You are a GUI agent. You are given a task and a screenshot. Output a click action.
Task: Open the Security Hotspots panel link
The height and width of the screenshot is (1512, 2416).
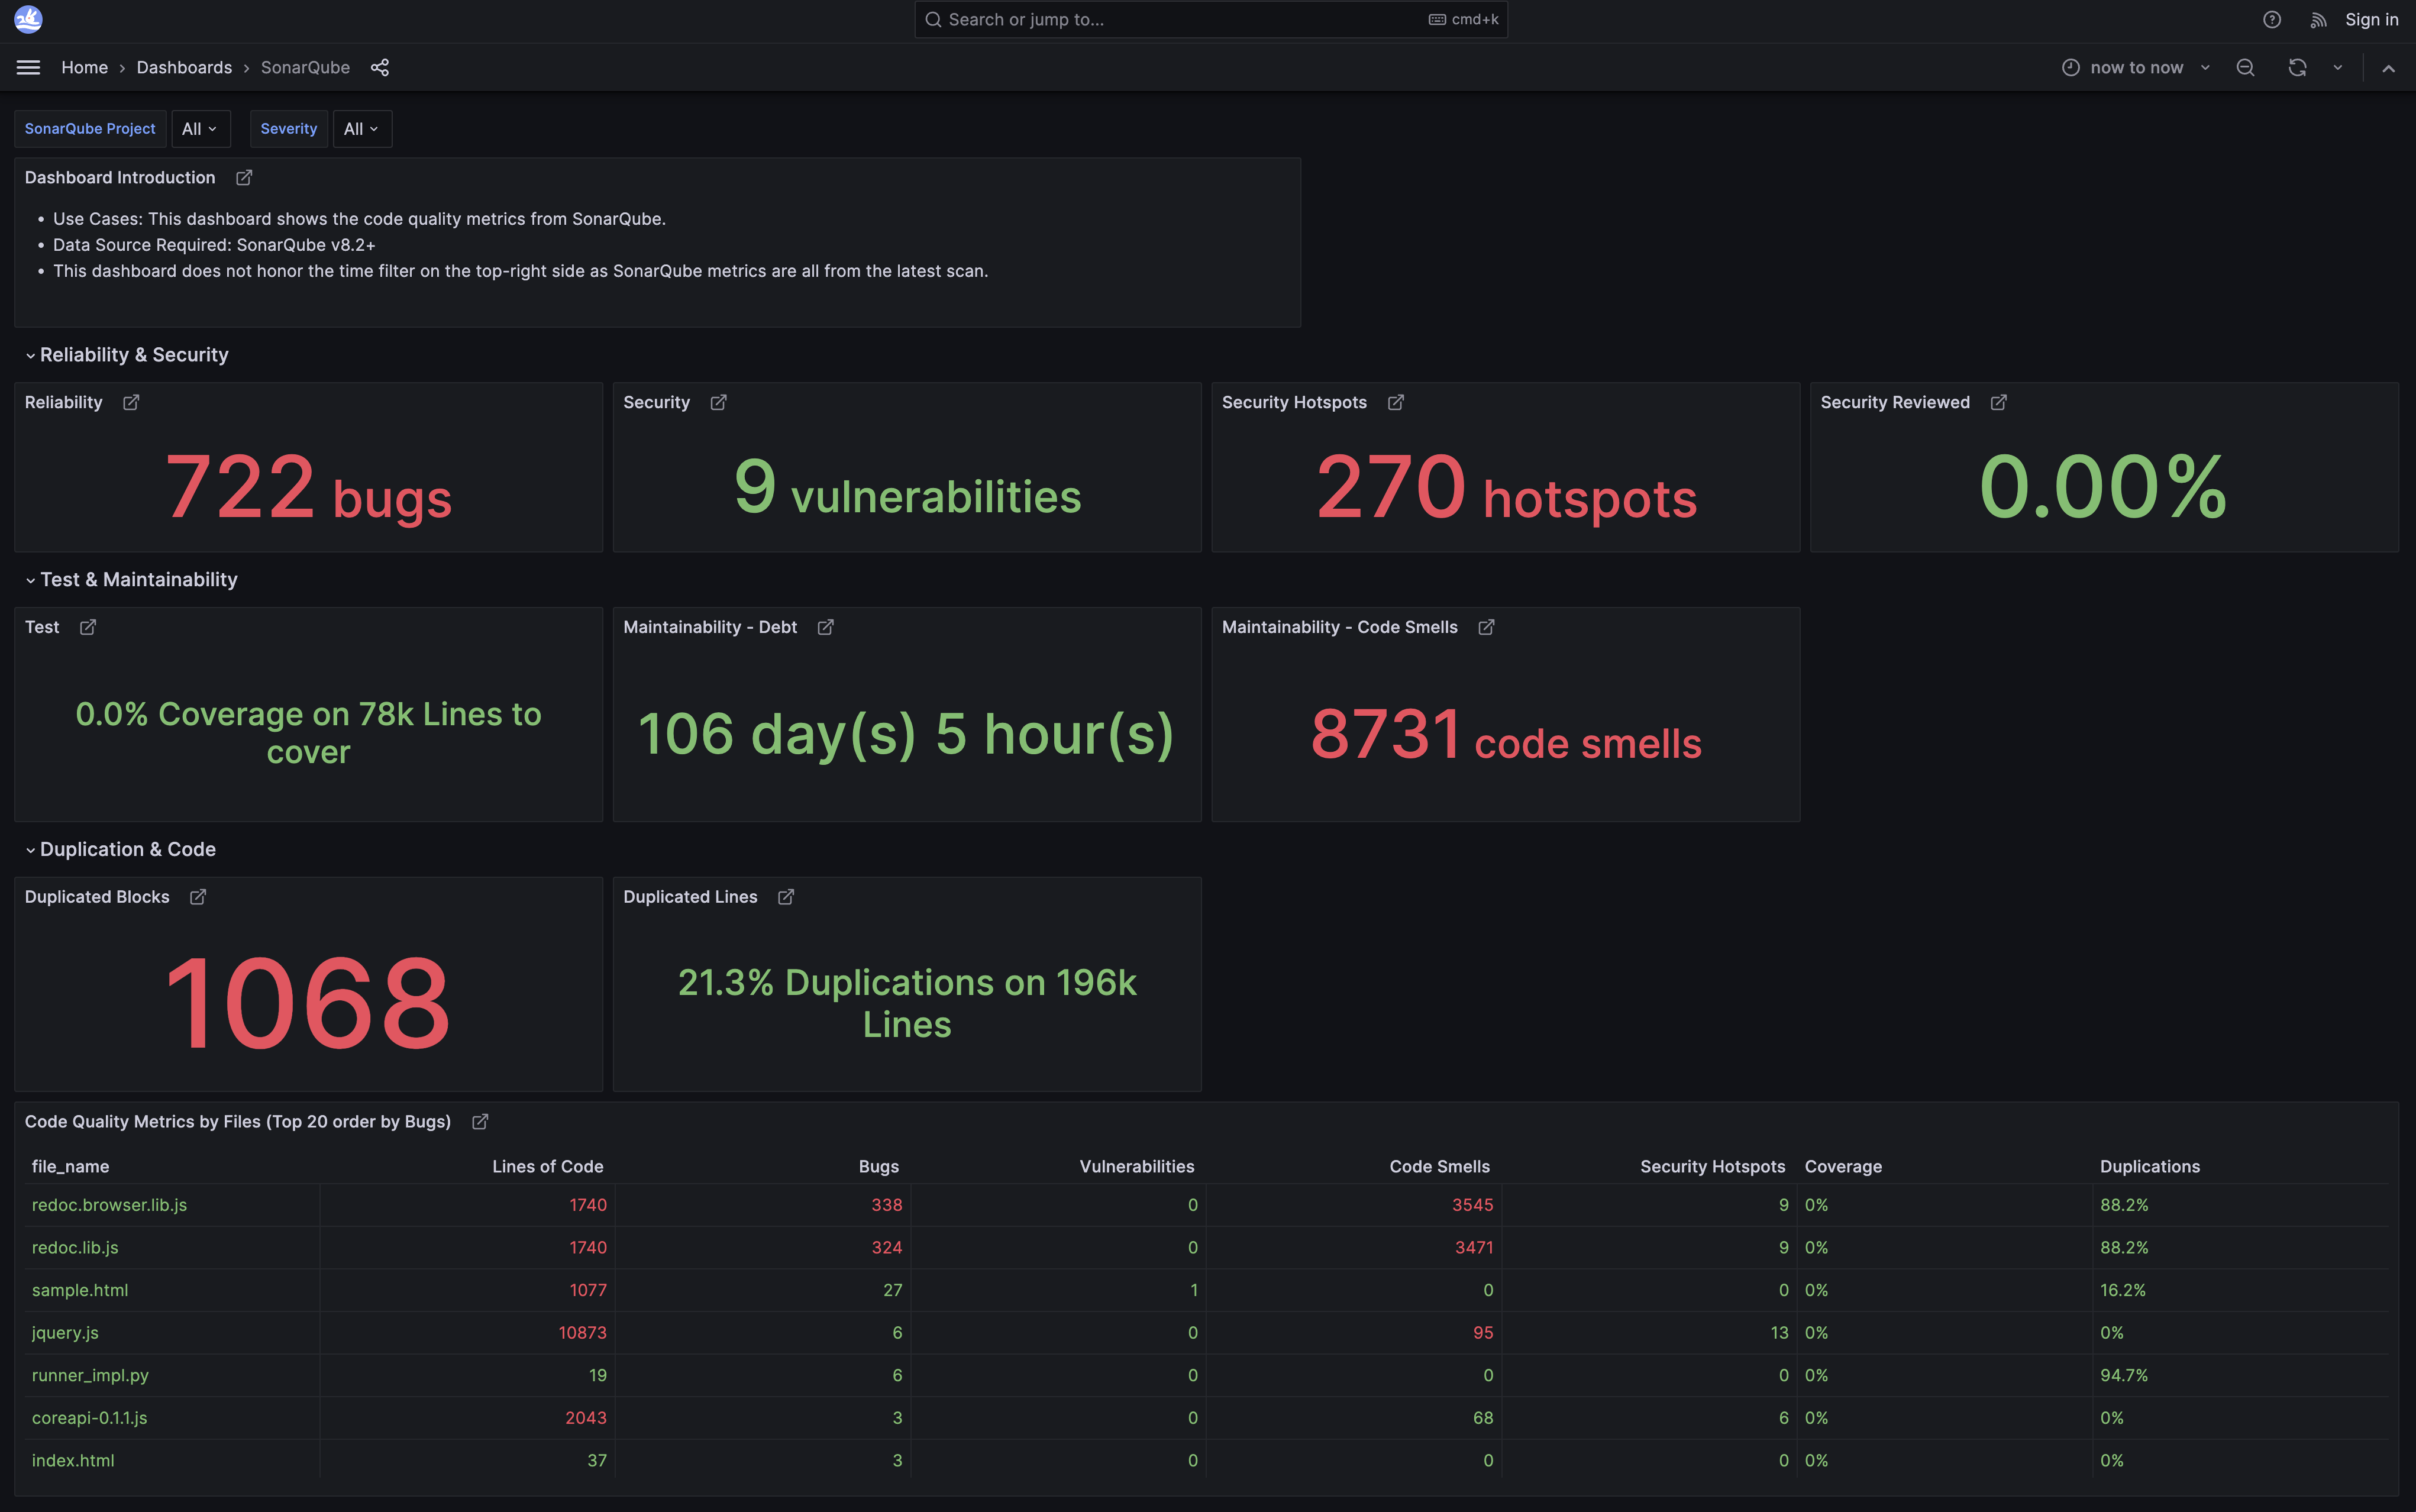(x=1395, y=402)
